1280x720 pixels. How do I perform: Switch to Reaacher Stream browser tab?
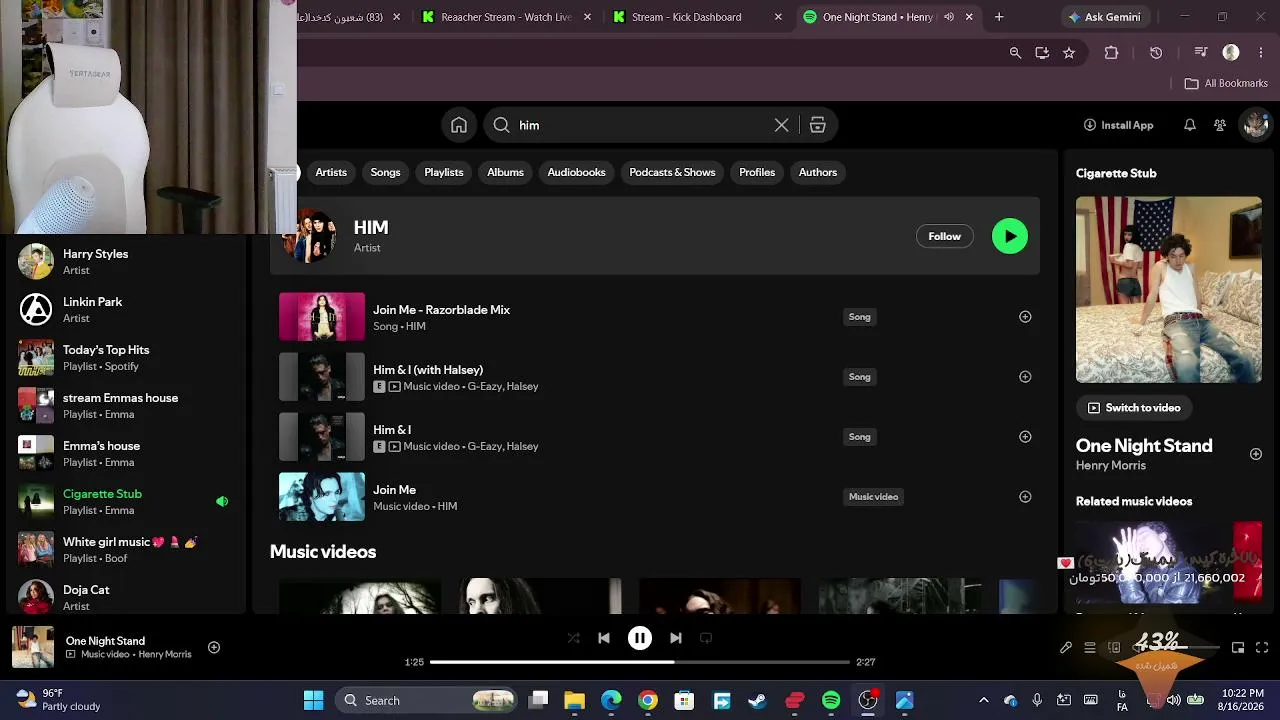506,17
